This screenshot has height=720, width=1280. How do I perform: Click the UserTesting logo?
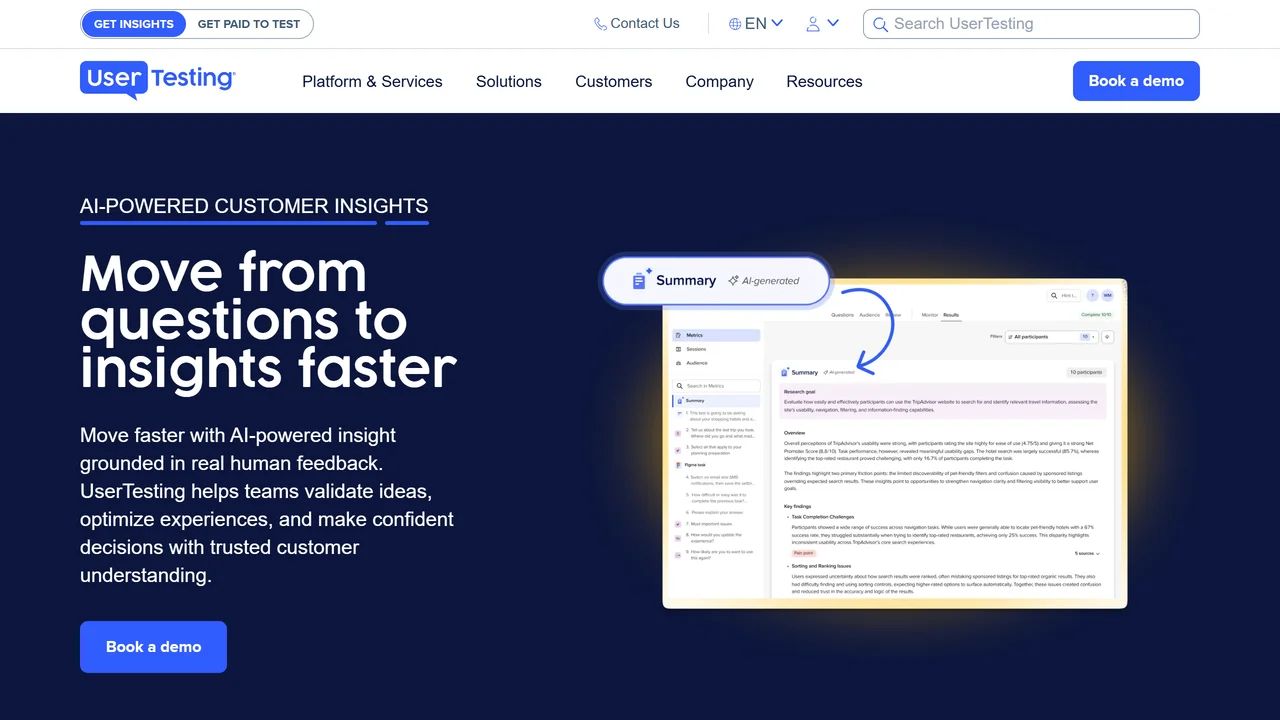coord(158,80)
